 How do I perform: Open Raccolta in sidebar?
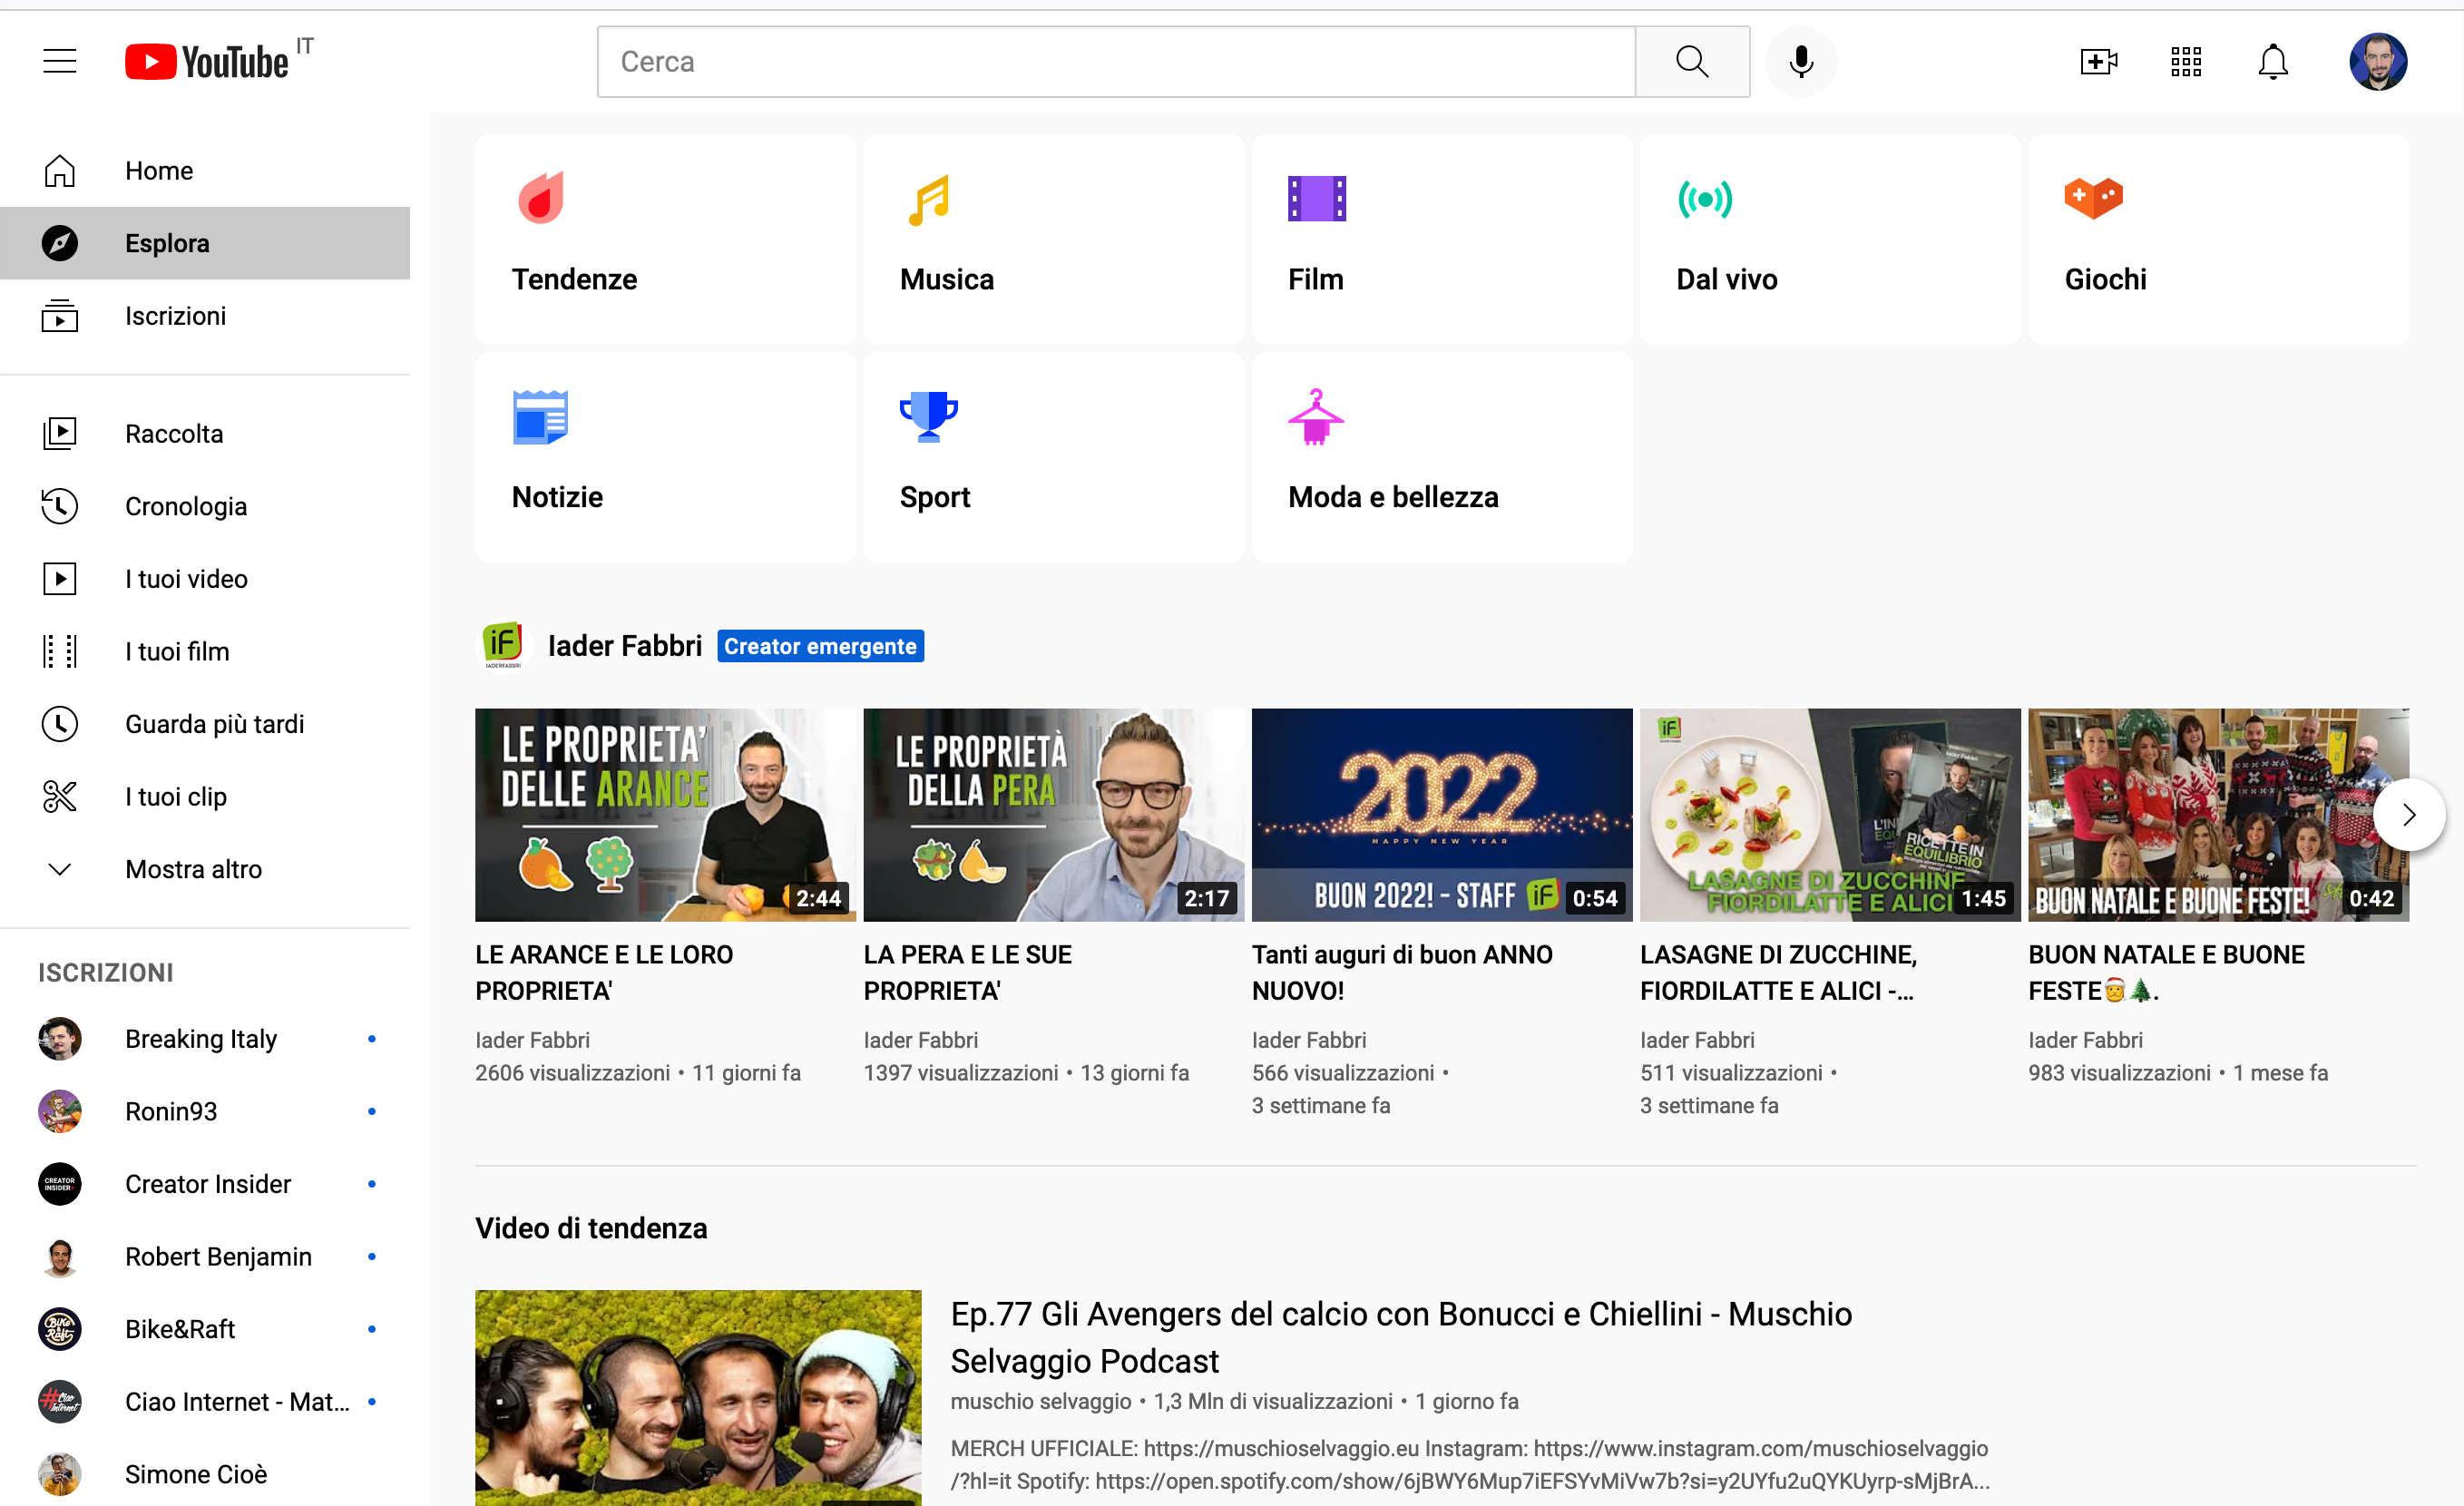(x=205, y=434)
